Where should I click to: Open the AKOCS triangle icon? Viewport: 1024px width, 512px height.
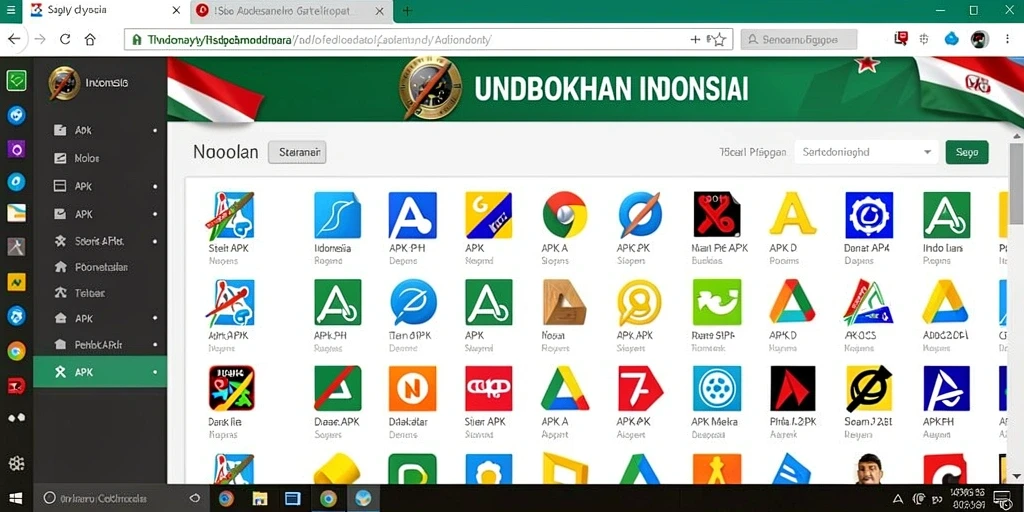coord(869,302)
